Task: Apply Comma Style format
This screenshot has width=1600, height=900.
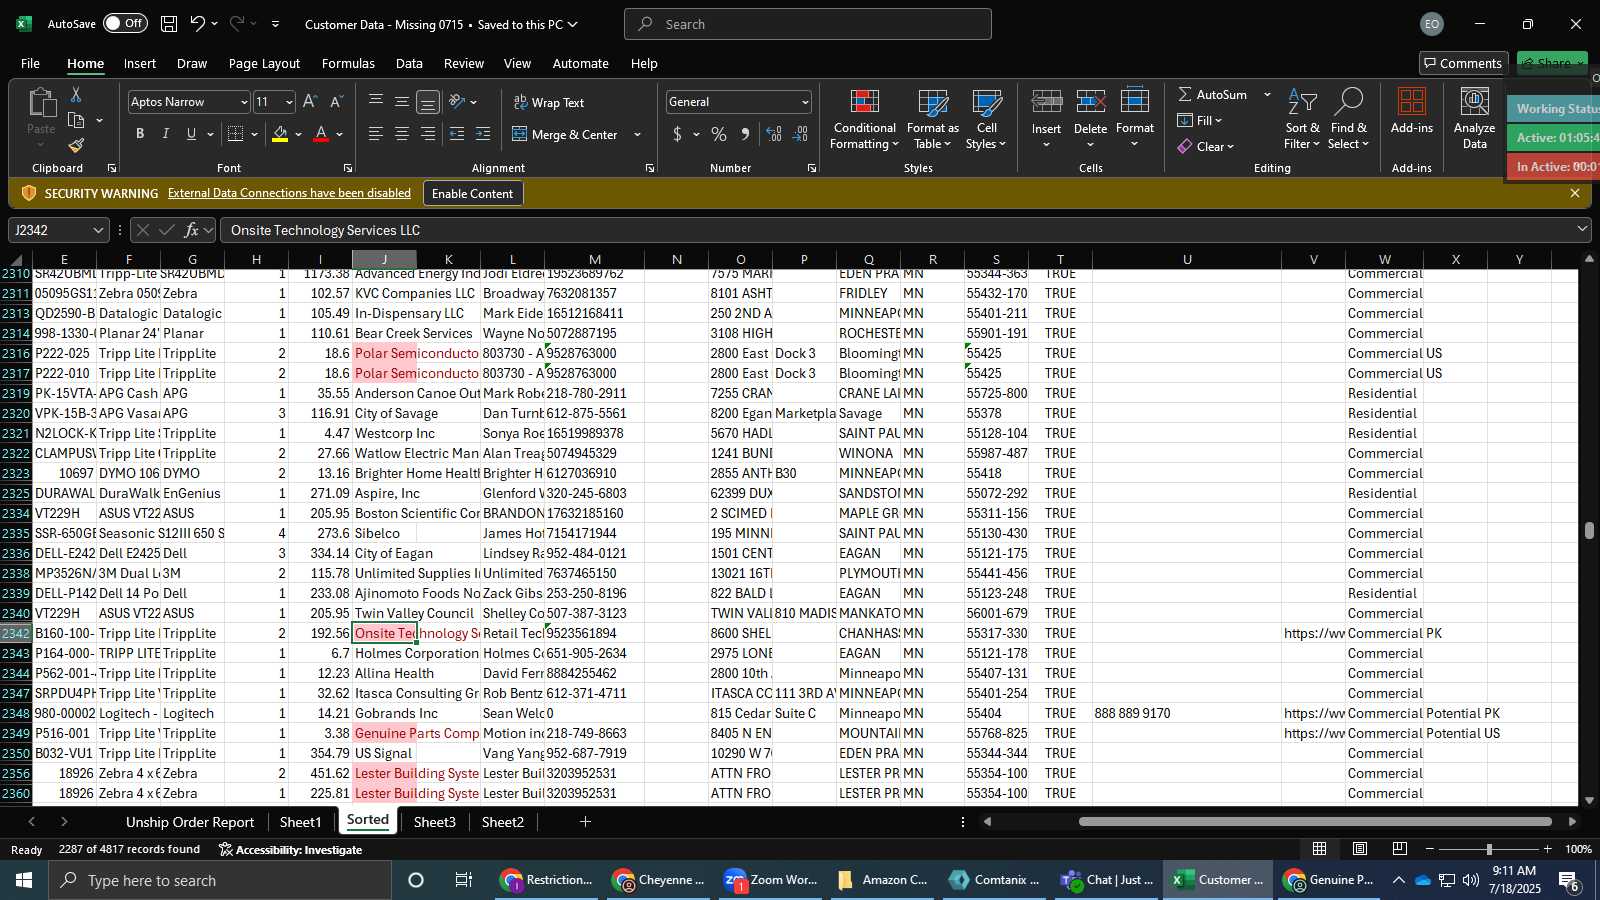Action: 745,134
